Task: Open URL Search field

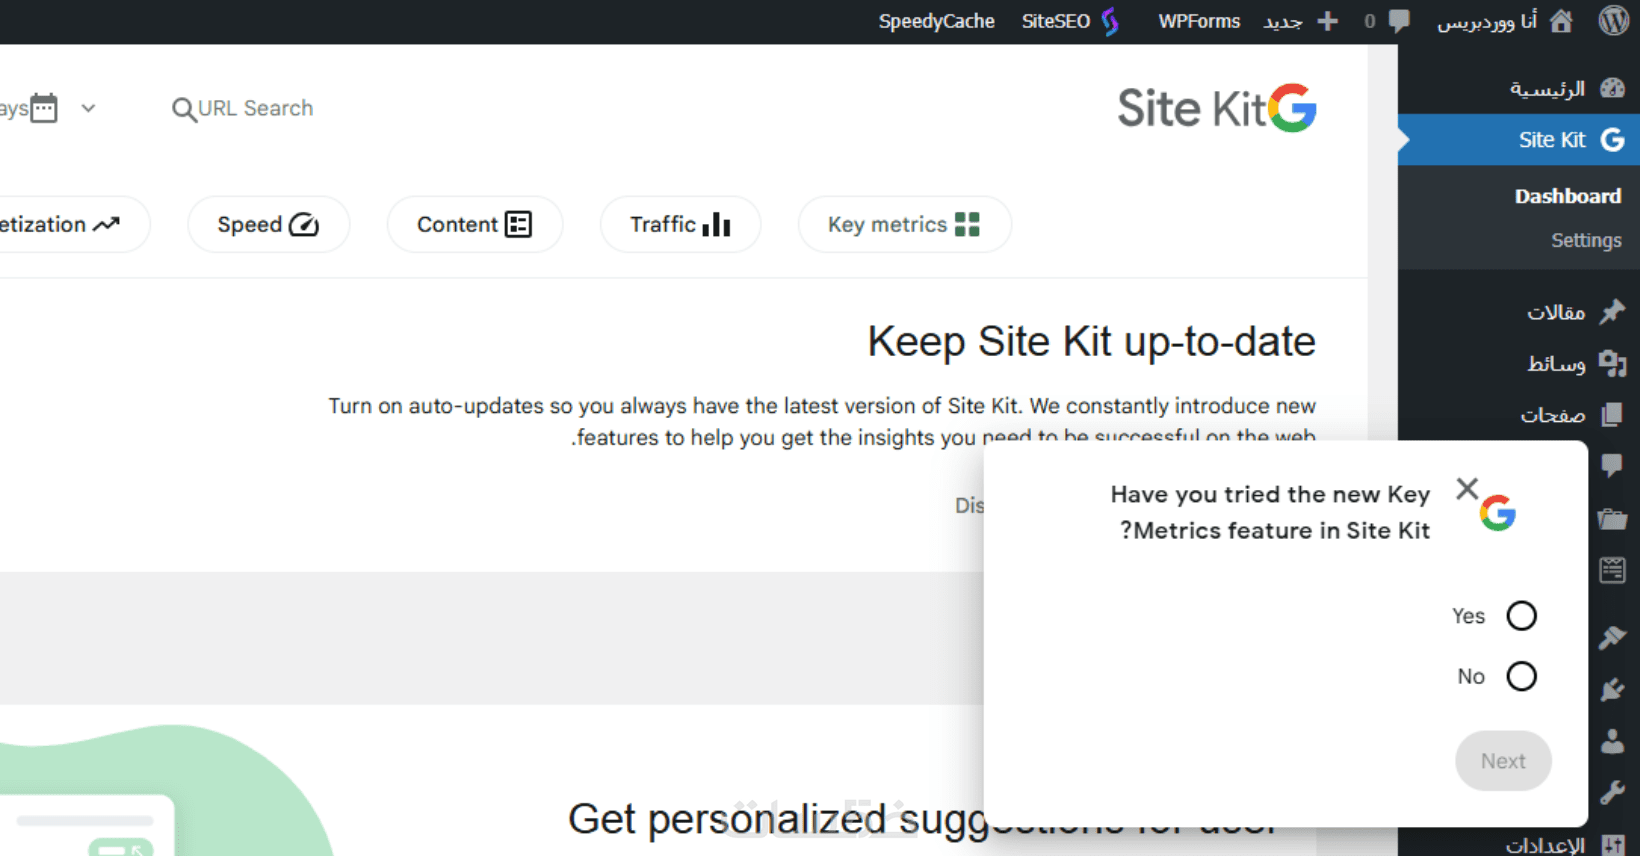Action: click(x=242, y=108)
